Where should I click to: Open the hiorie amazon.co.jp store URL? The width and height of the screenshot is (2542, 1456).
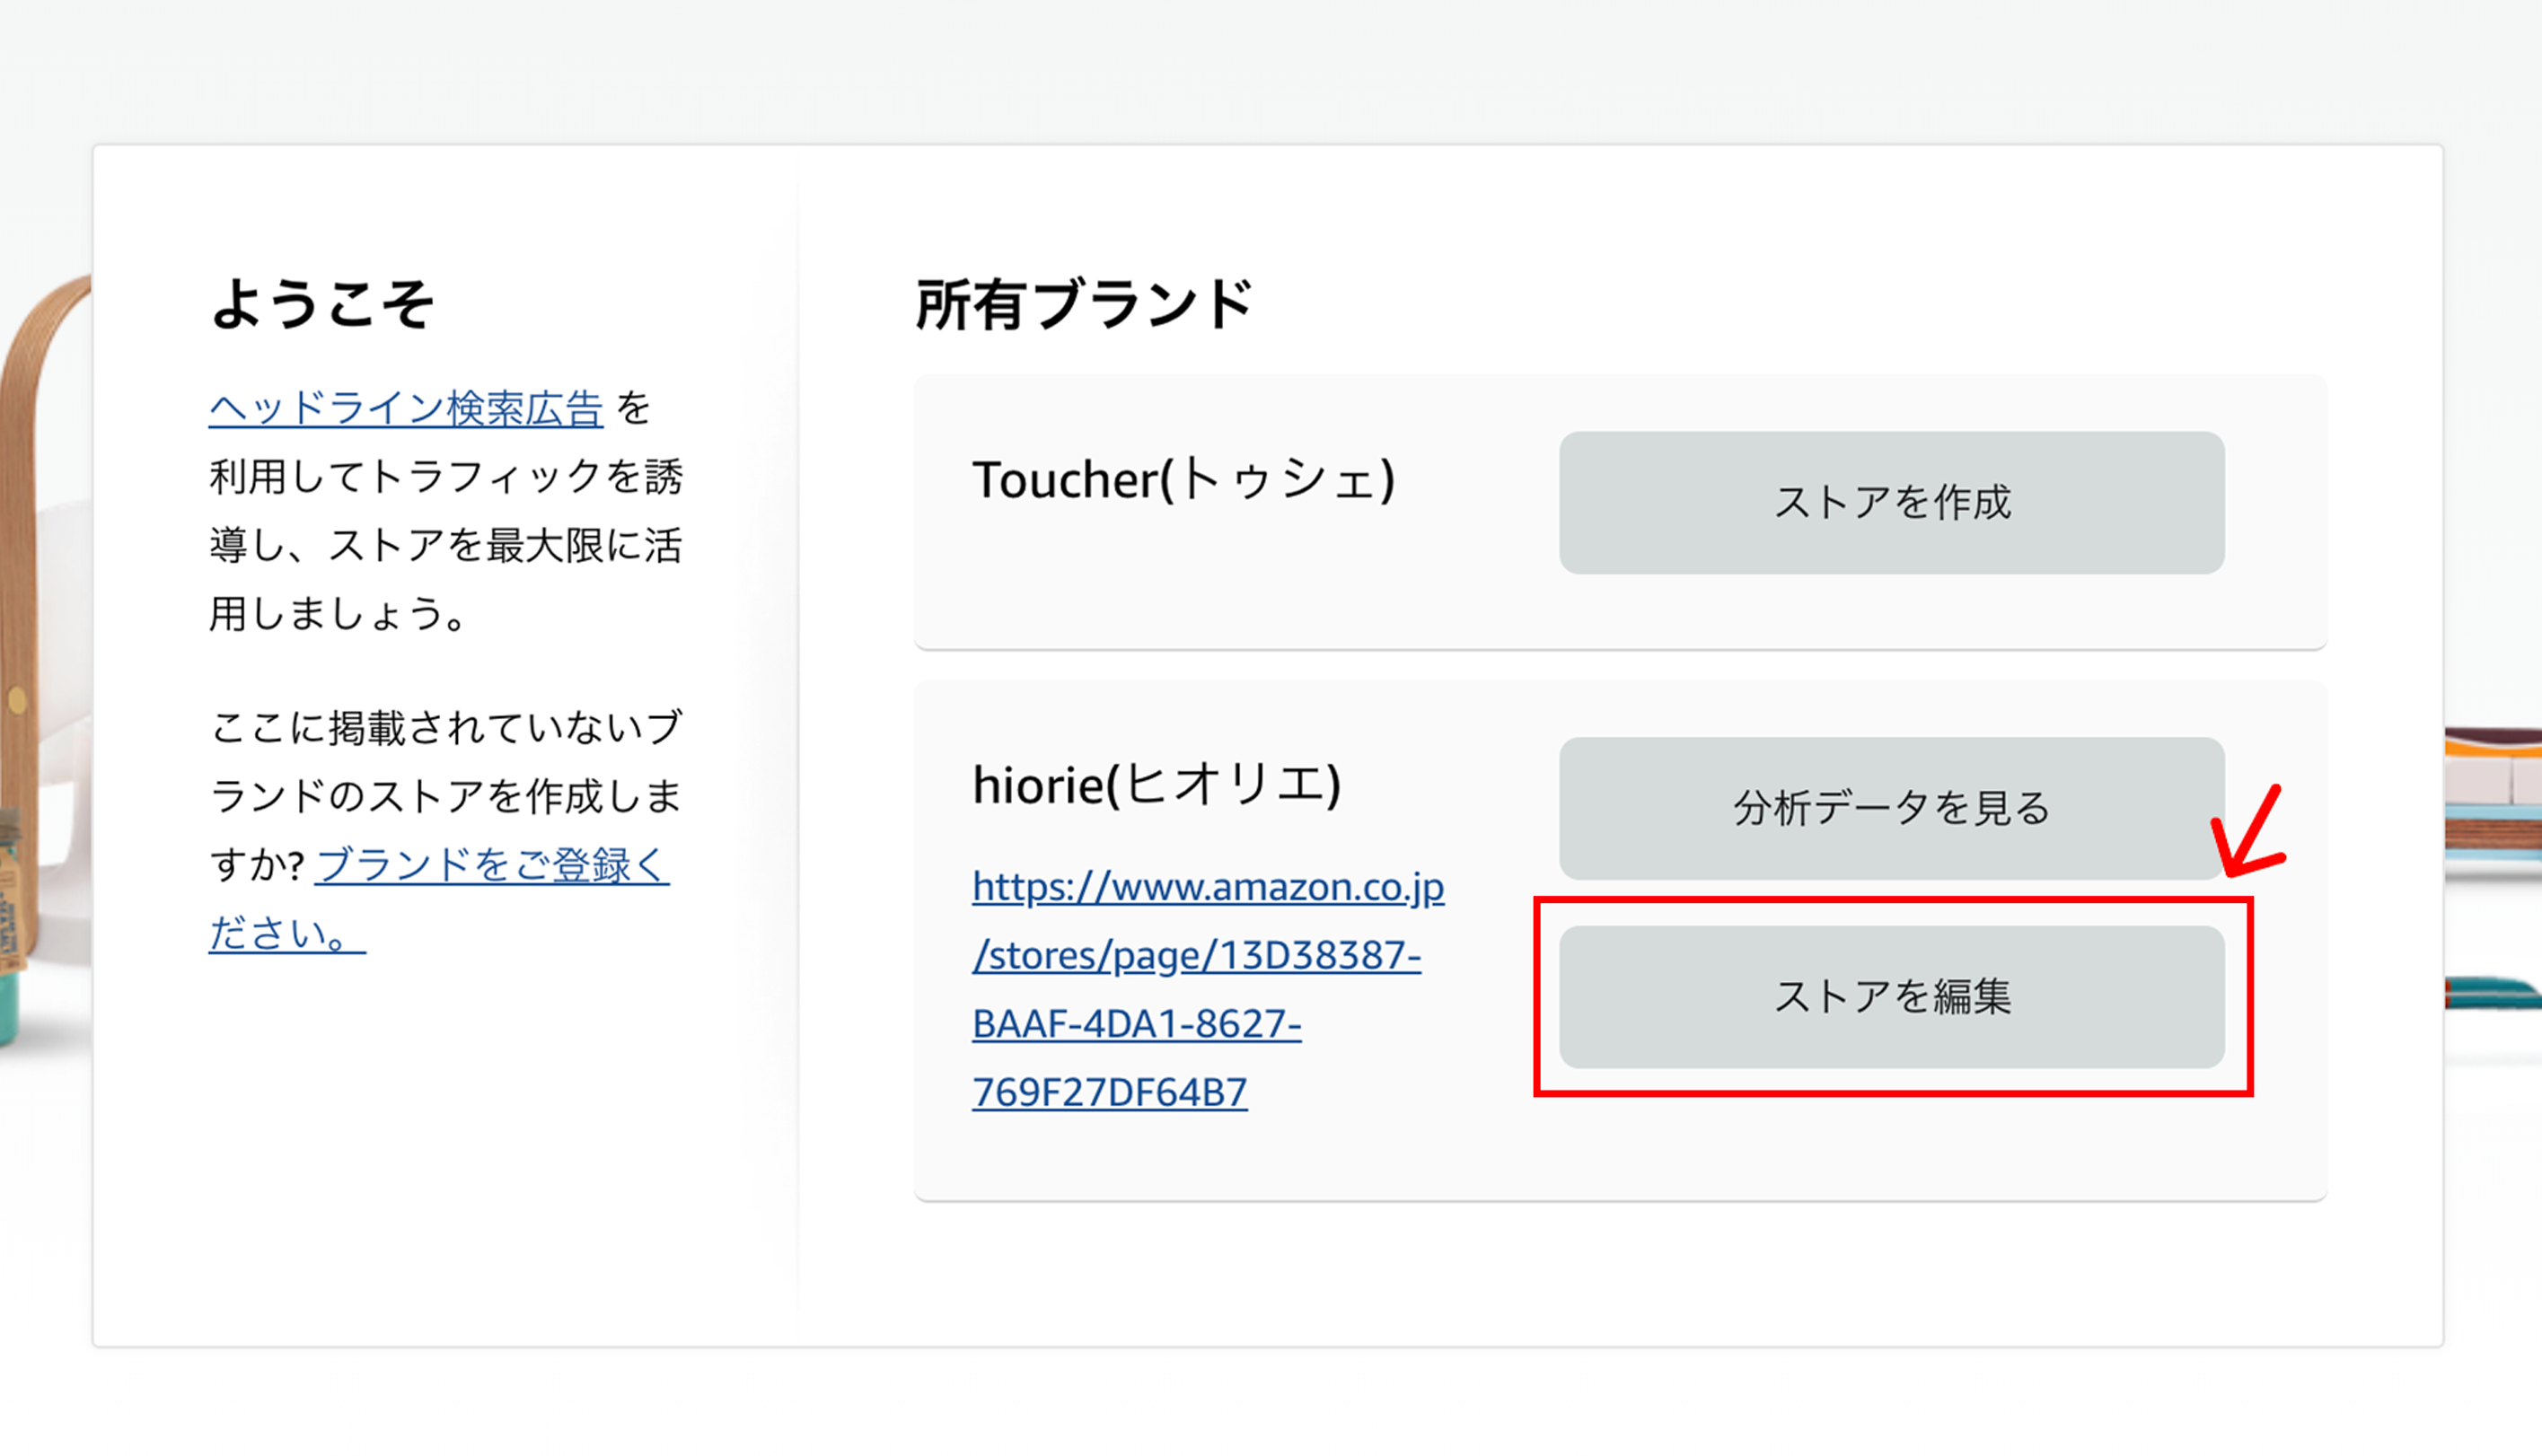tap(1208, 989)
